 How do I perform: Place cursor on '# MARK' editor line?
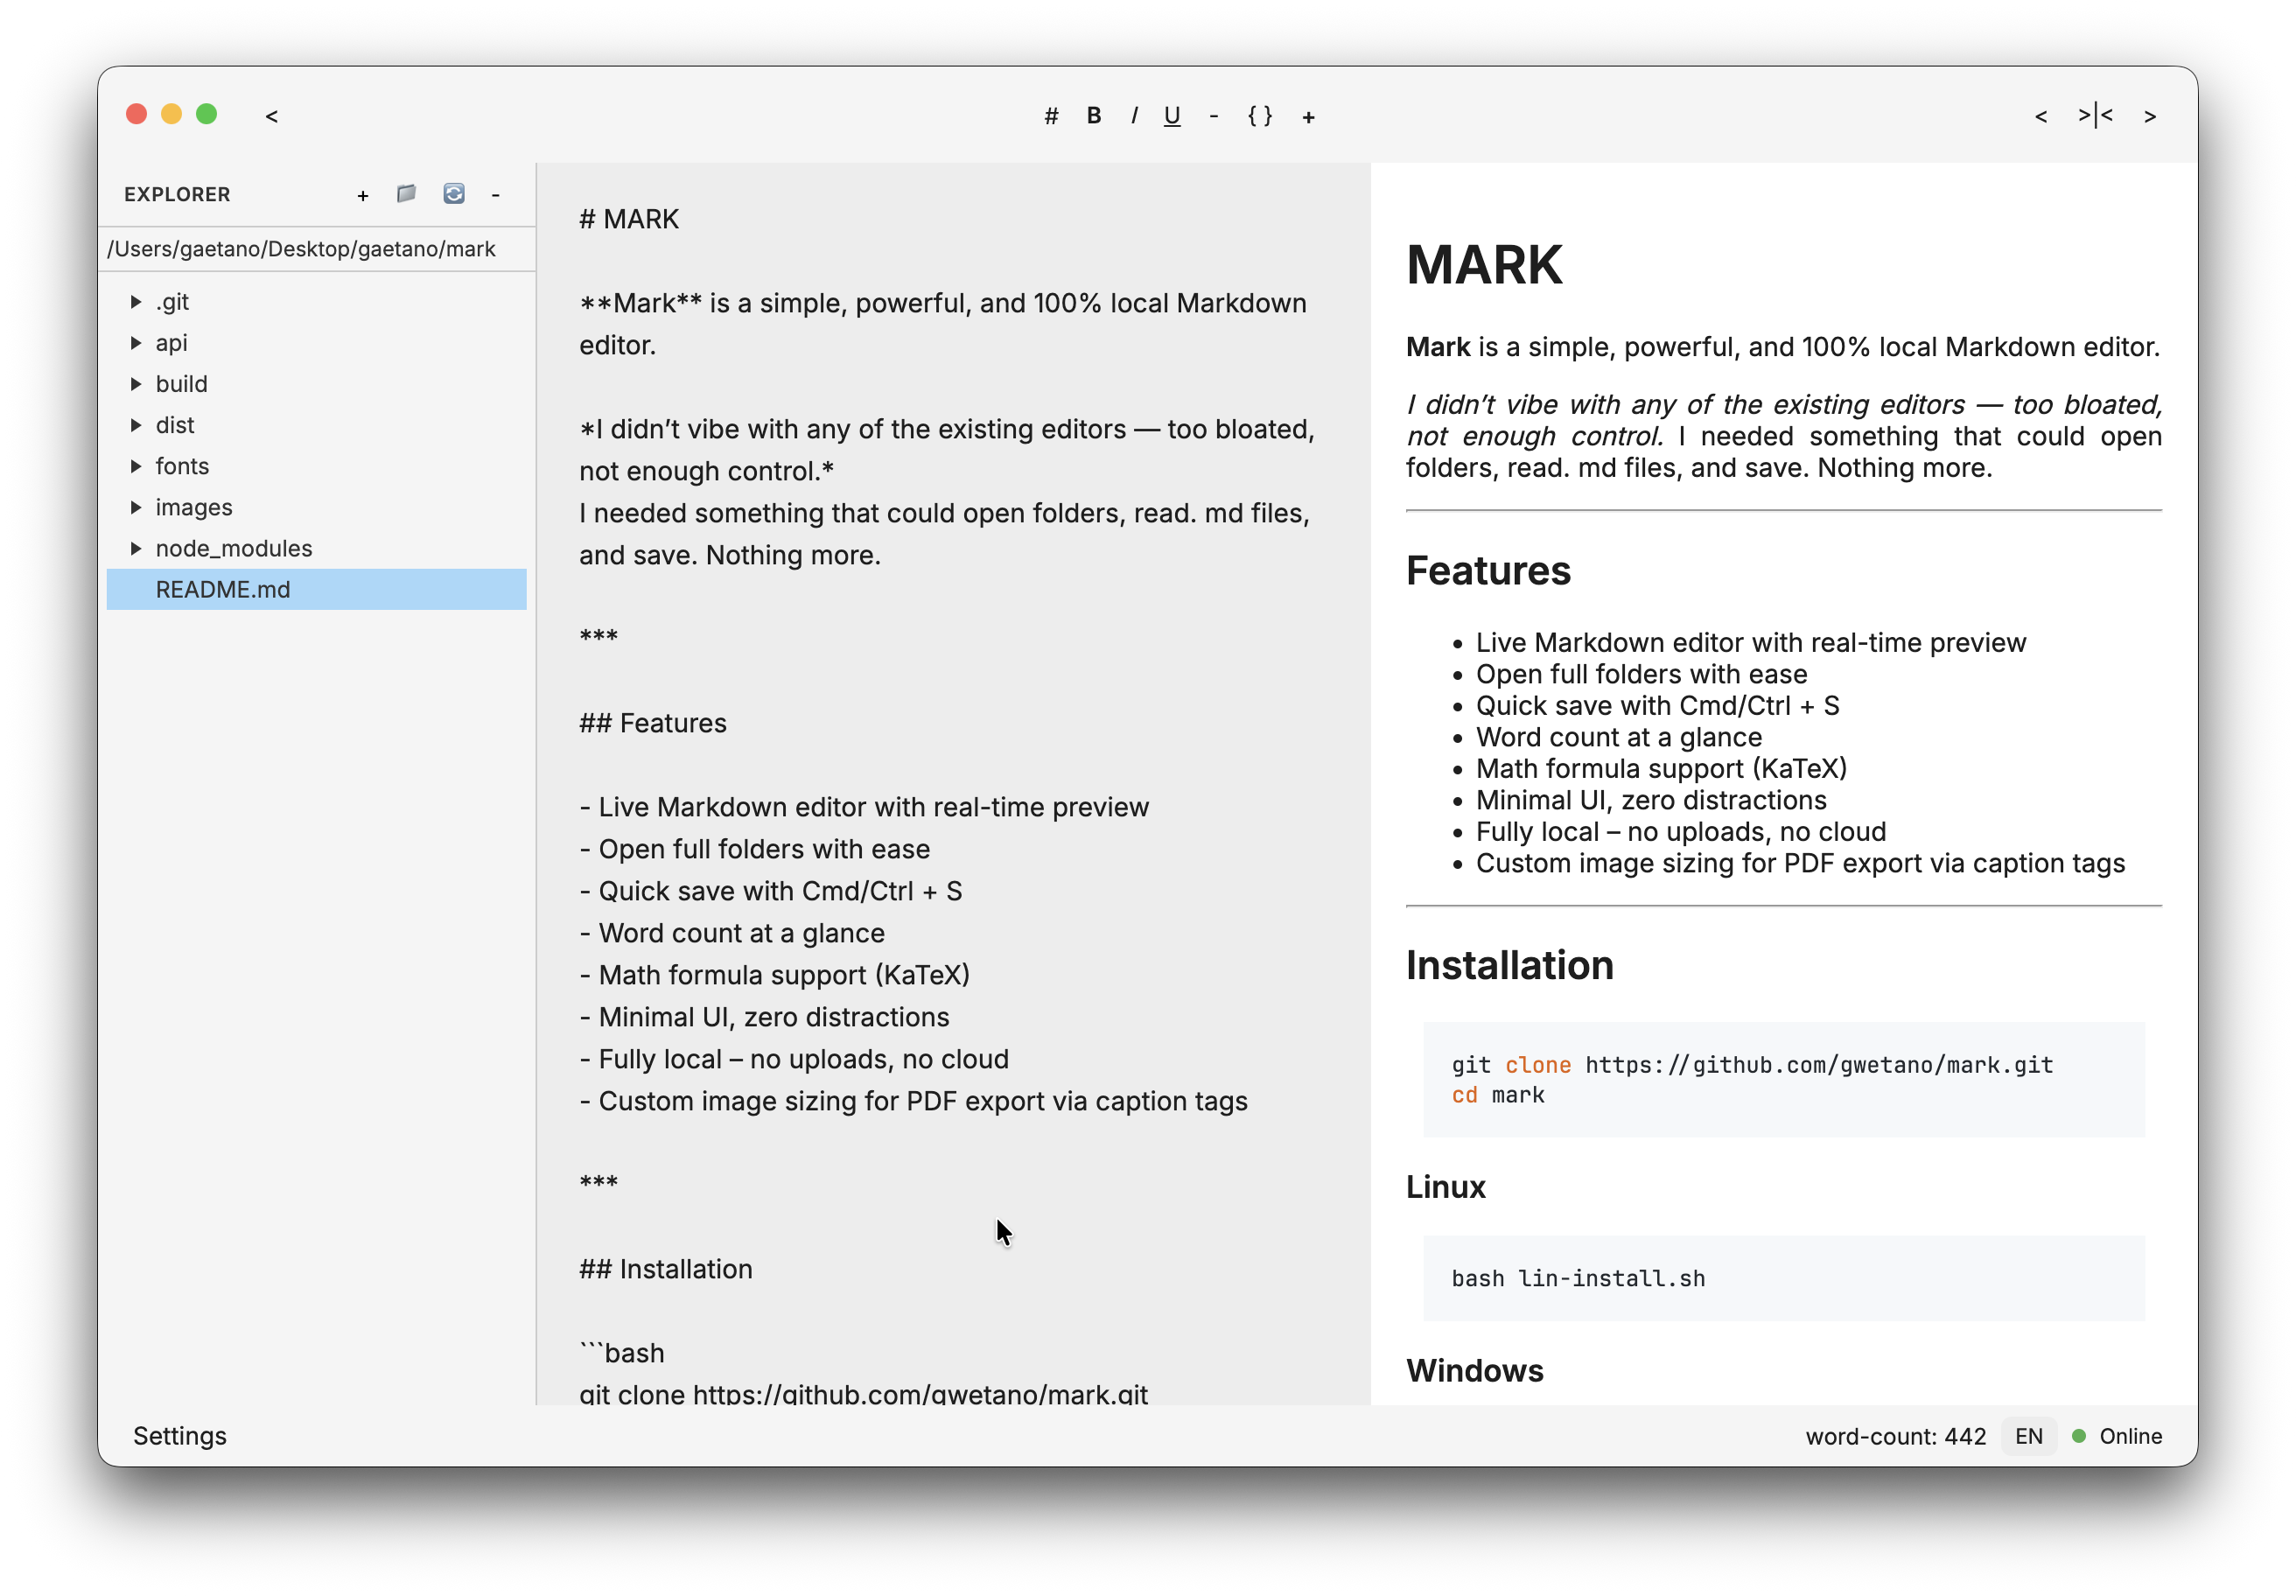click(x=629, y=219)
